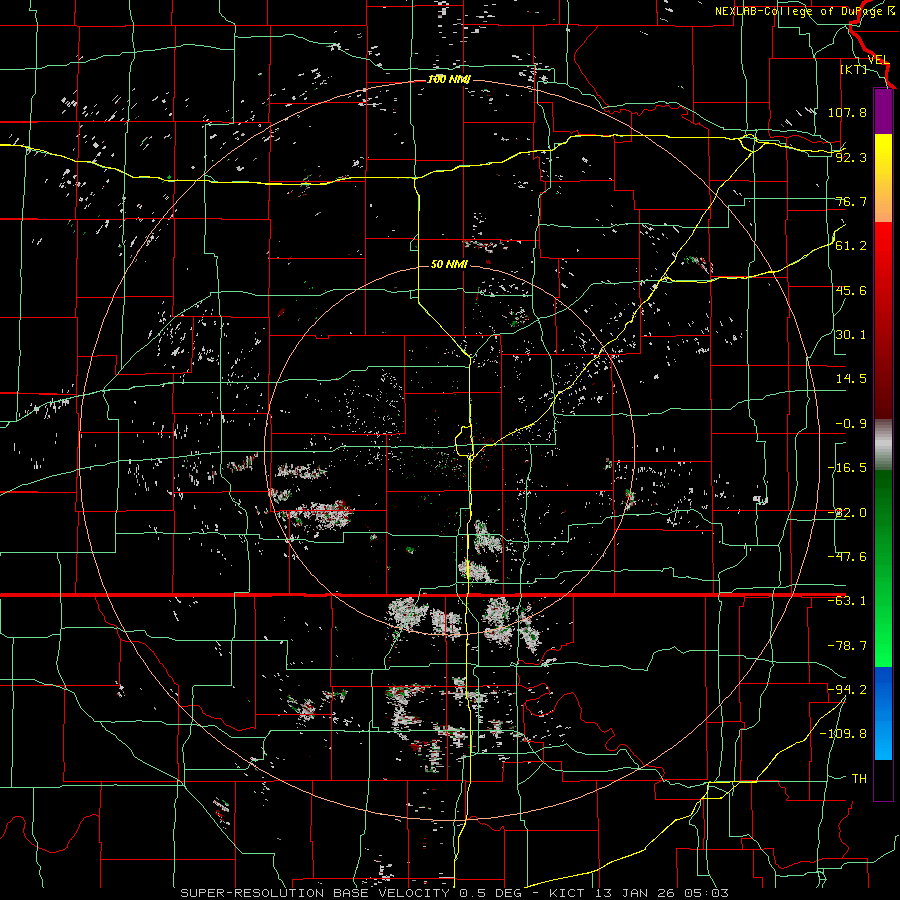Image resolution: width=900 pixels, height=900 pixels.
Task: Select the 45.6 scale value
Action: point(851,290)
